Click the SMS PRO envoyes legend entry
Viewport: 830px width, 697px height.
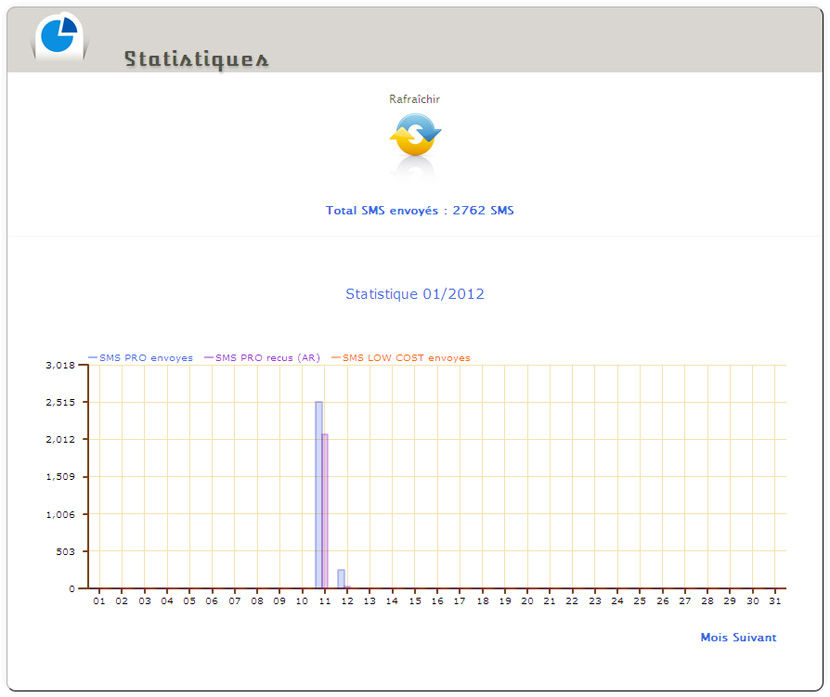[x=140, y=358]
